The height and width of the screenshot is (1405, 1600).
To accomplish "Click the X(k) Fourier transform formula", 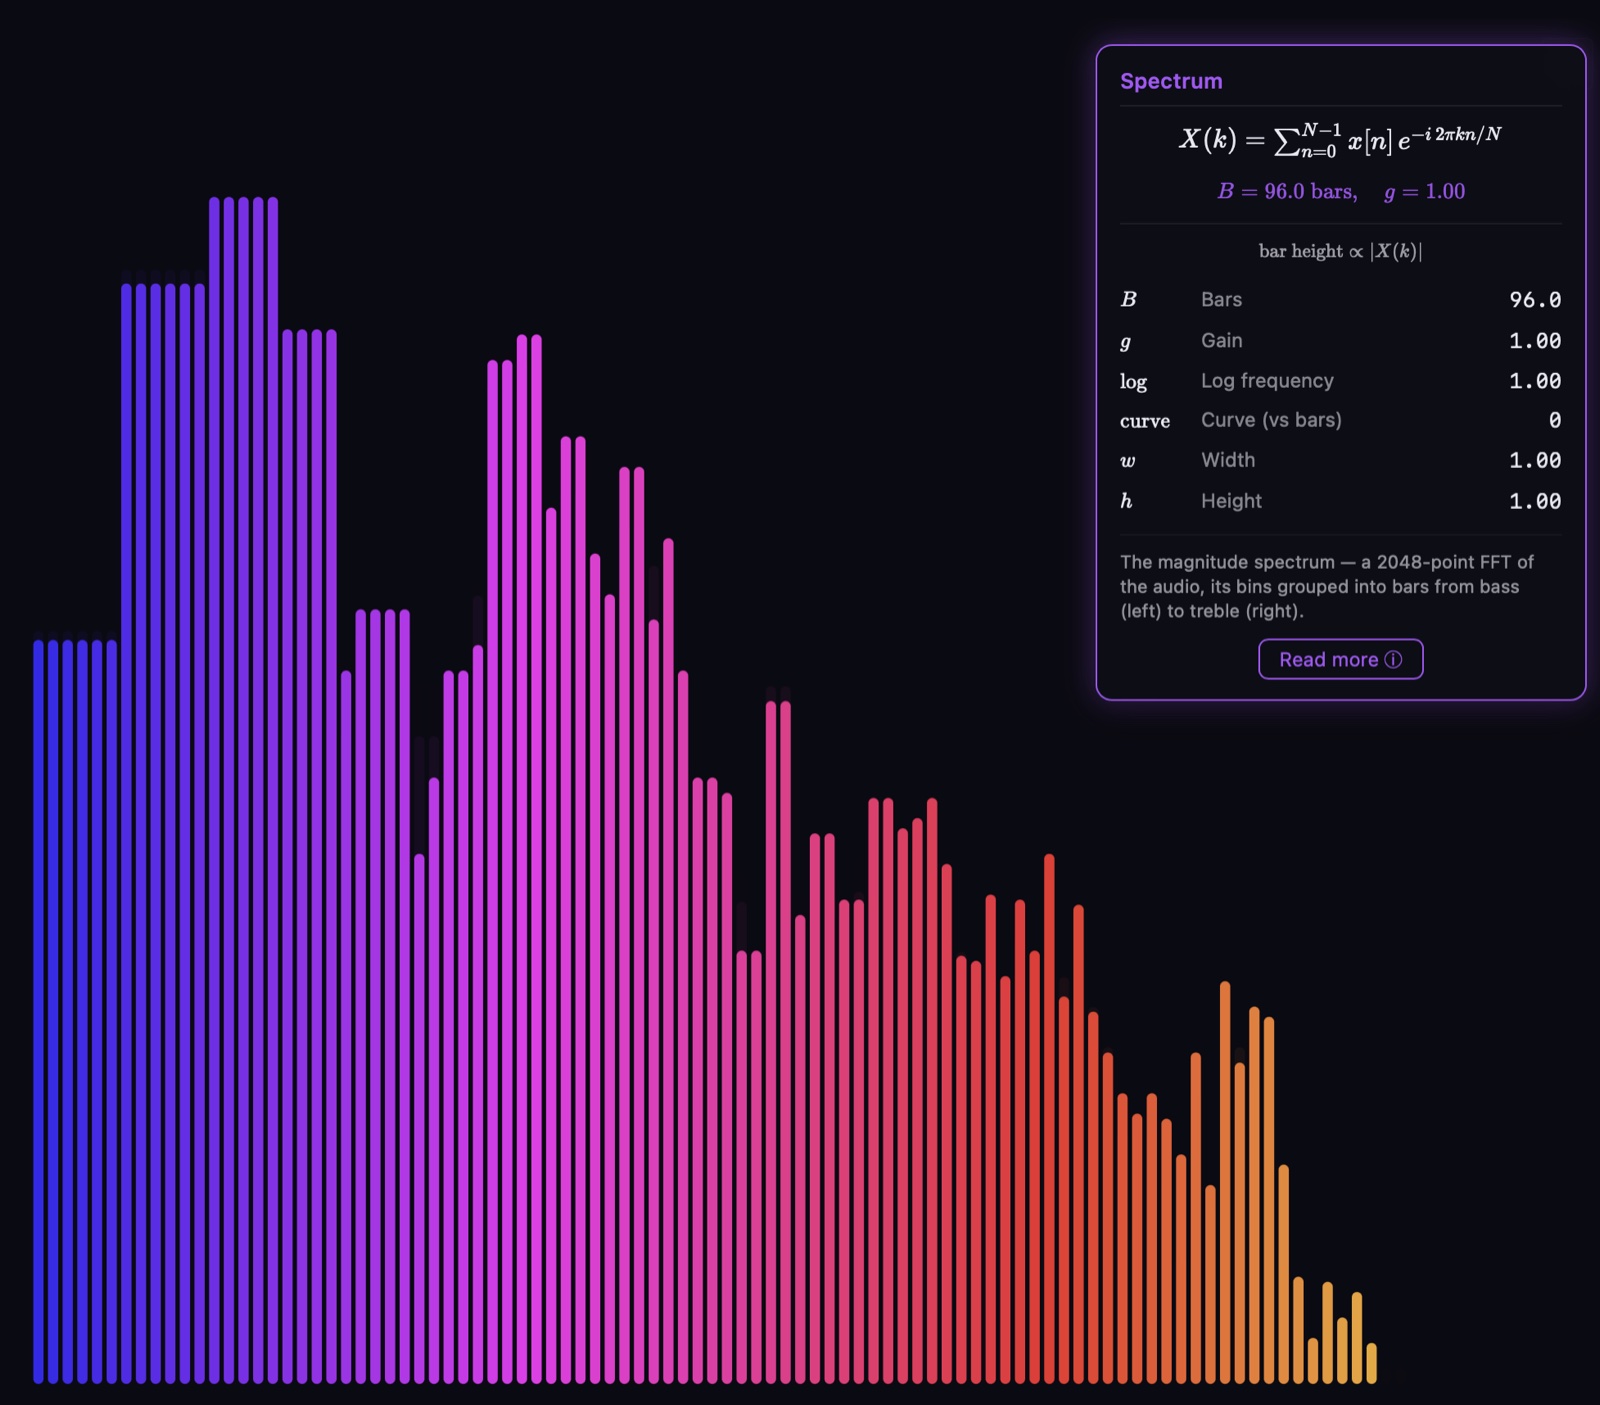I will pos(1340,139).
